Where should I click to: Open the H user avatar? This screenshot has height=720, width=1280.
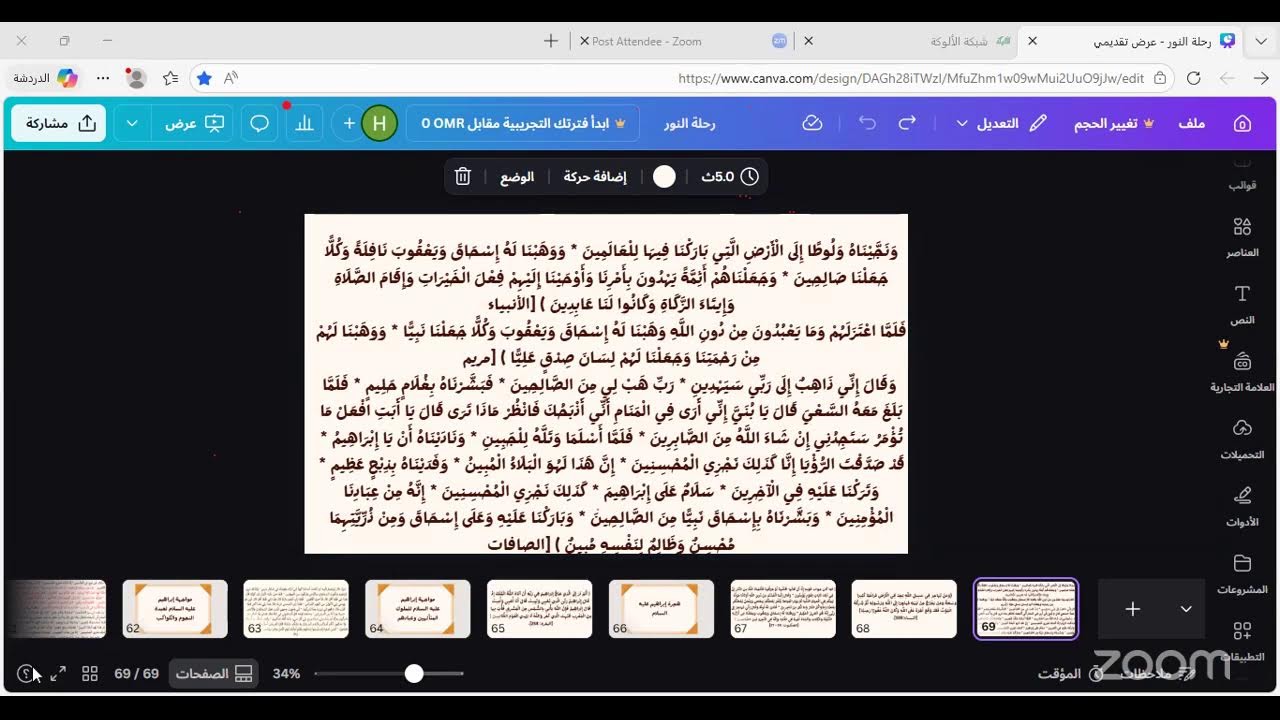coord(379,123)
